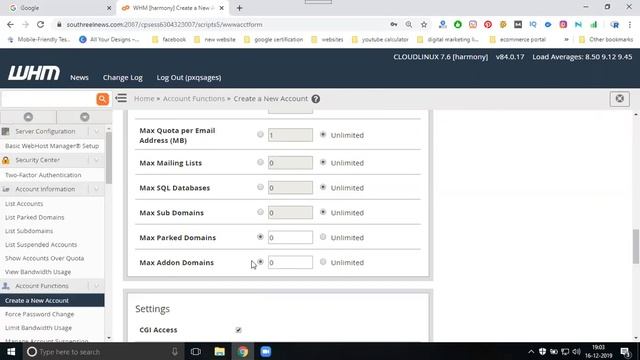Expand bookmarks overflow chevron
The width and height of the screenshot is (640, 360).
[x=566, y=40]
